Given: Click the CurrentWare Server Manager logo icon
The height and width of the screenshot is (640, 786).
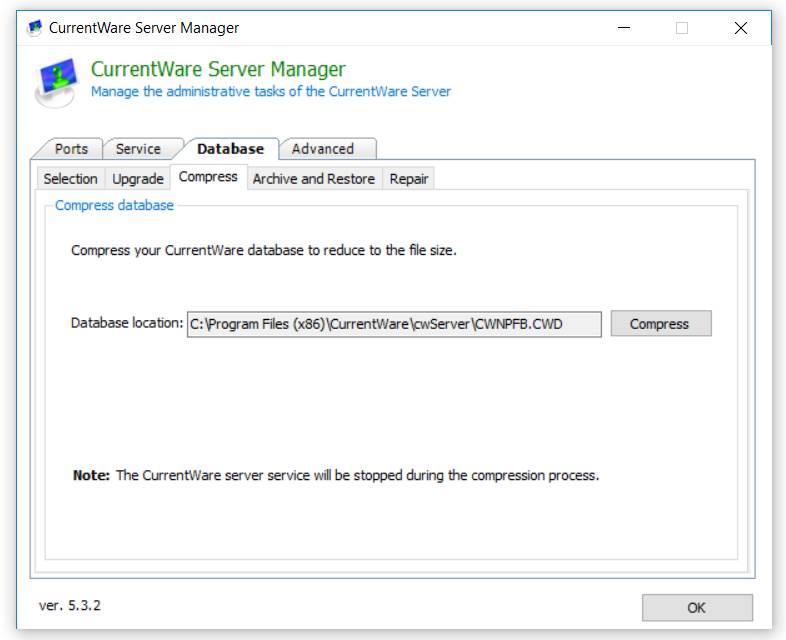Looking at the screenshot, I should click(57, 82).
